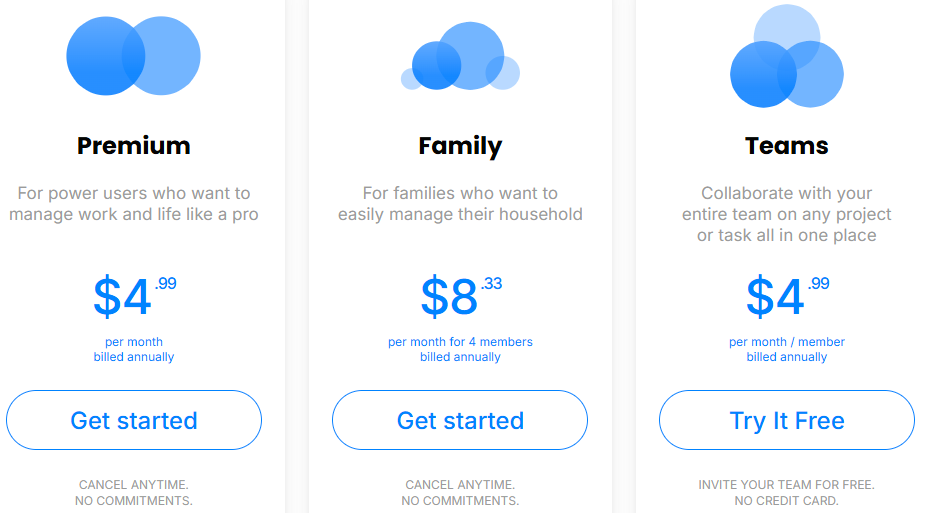Click the Premium plan two-circle icon
This screenshot has height=513, width=926.
point(133,56)
